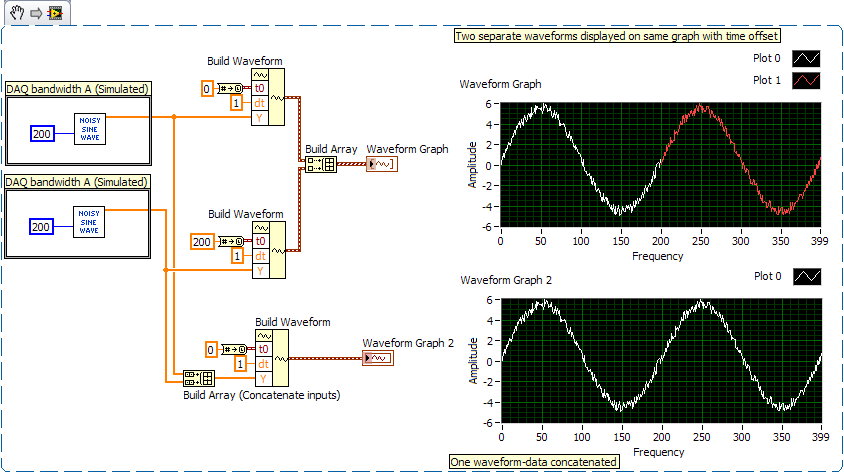Click the arrow icon in snippet header

tap(36, 13)
